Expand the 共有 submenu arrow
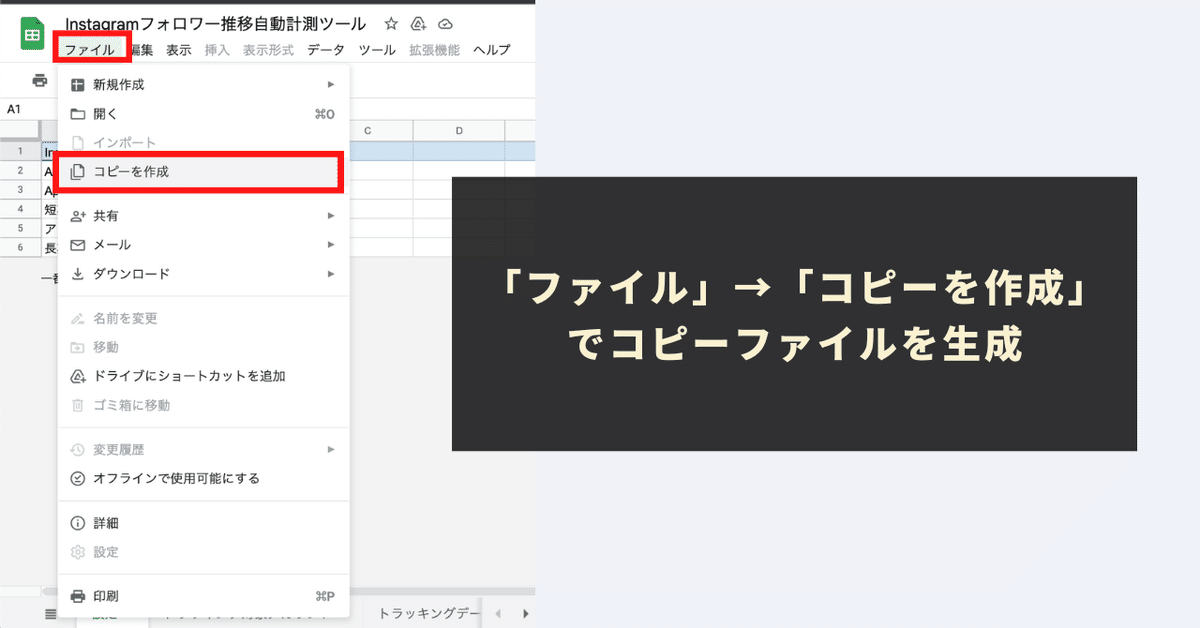Image resolution: width=1200 pixels, height=628 pixels. 331,216
